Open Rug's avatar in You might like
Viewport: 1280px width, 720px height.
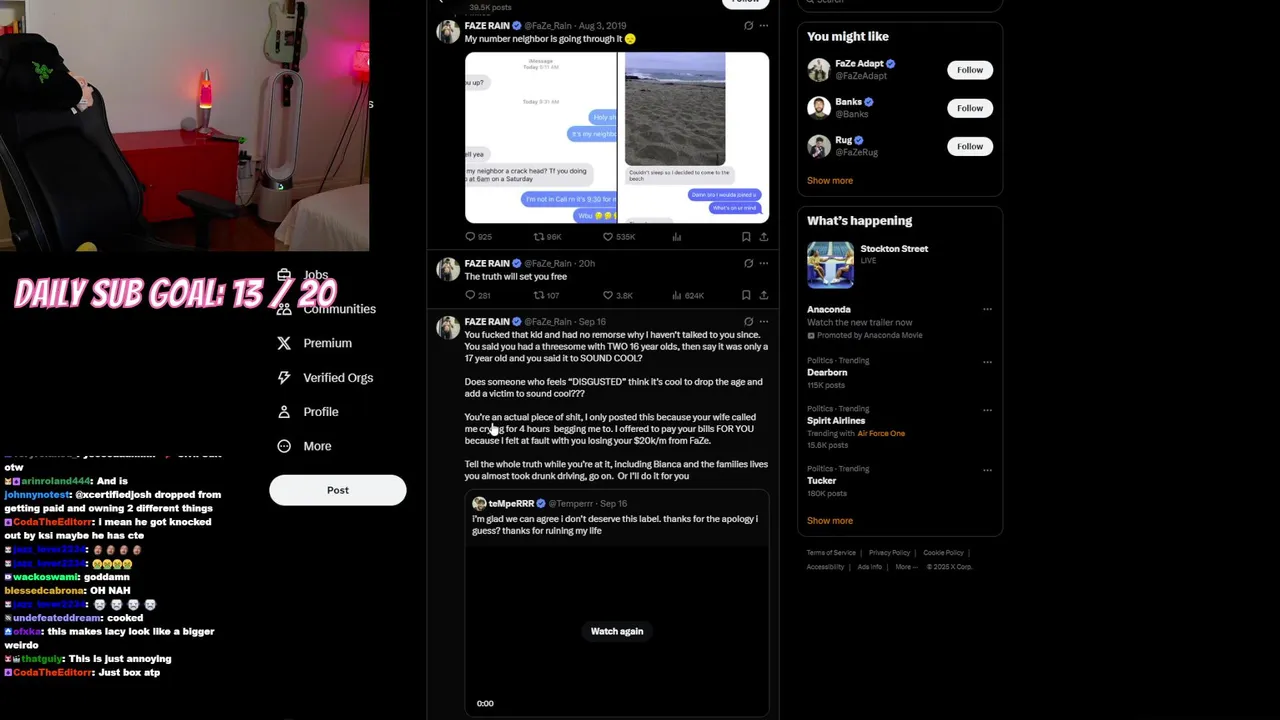click(819, 146)
